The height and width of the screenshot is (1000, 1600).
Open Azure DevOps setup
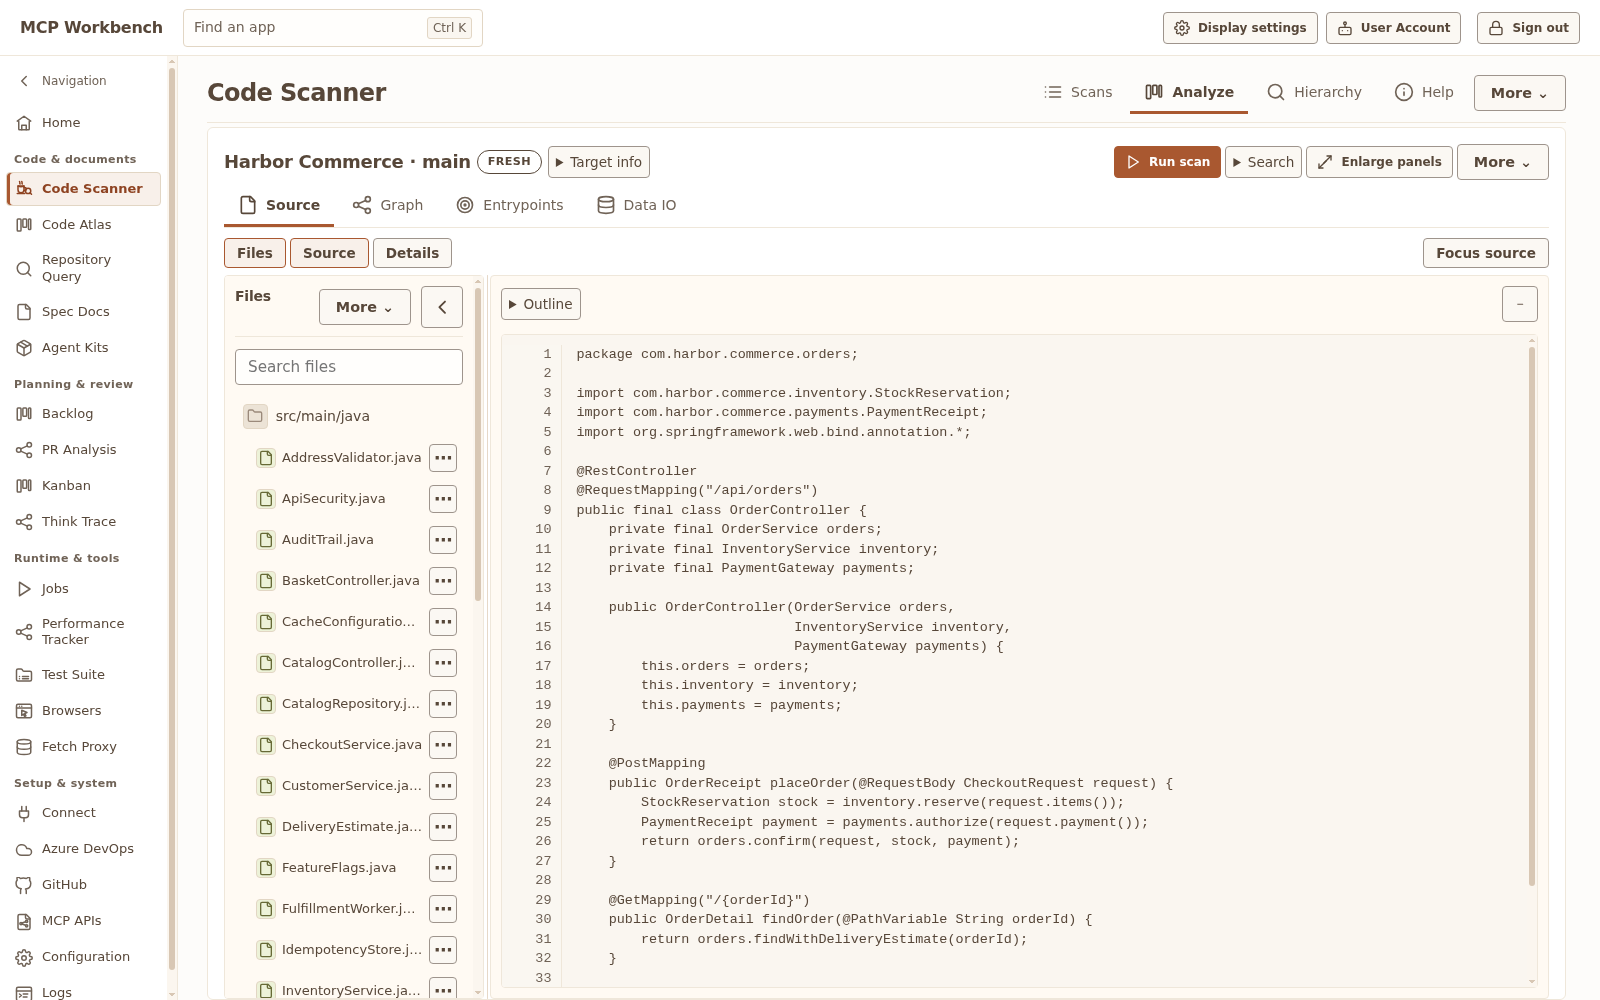click(x=84, y=849)
